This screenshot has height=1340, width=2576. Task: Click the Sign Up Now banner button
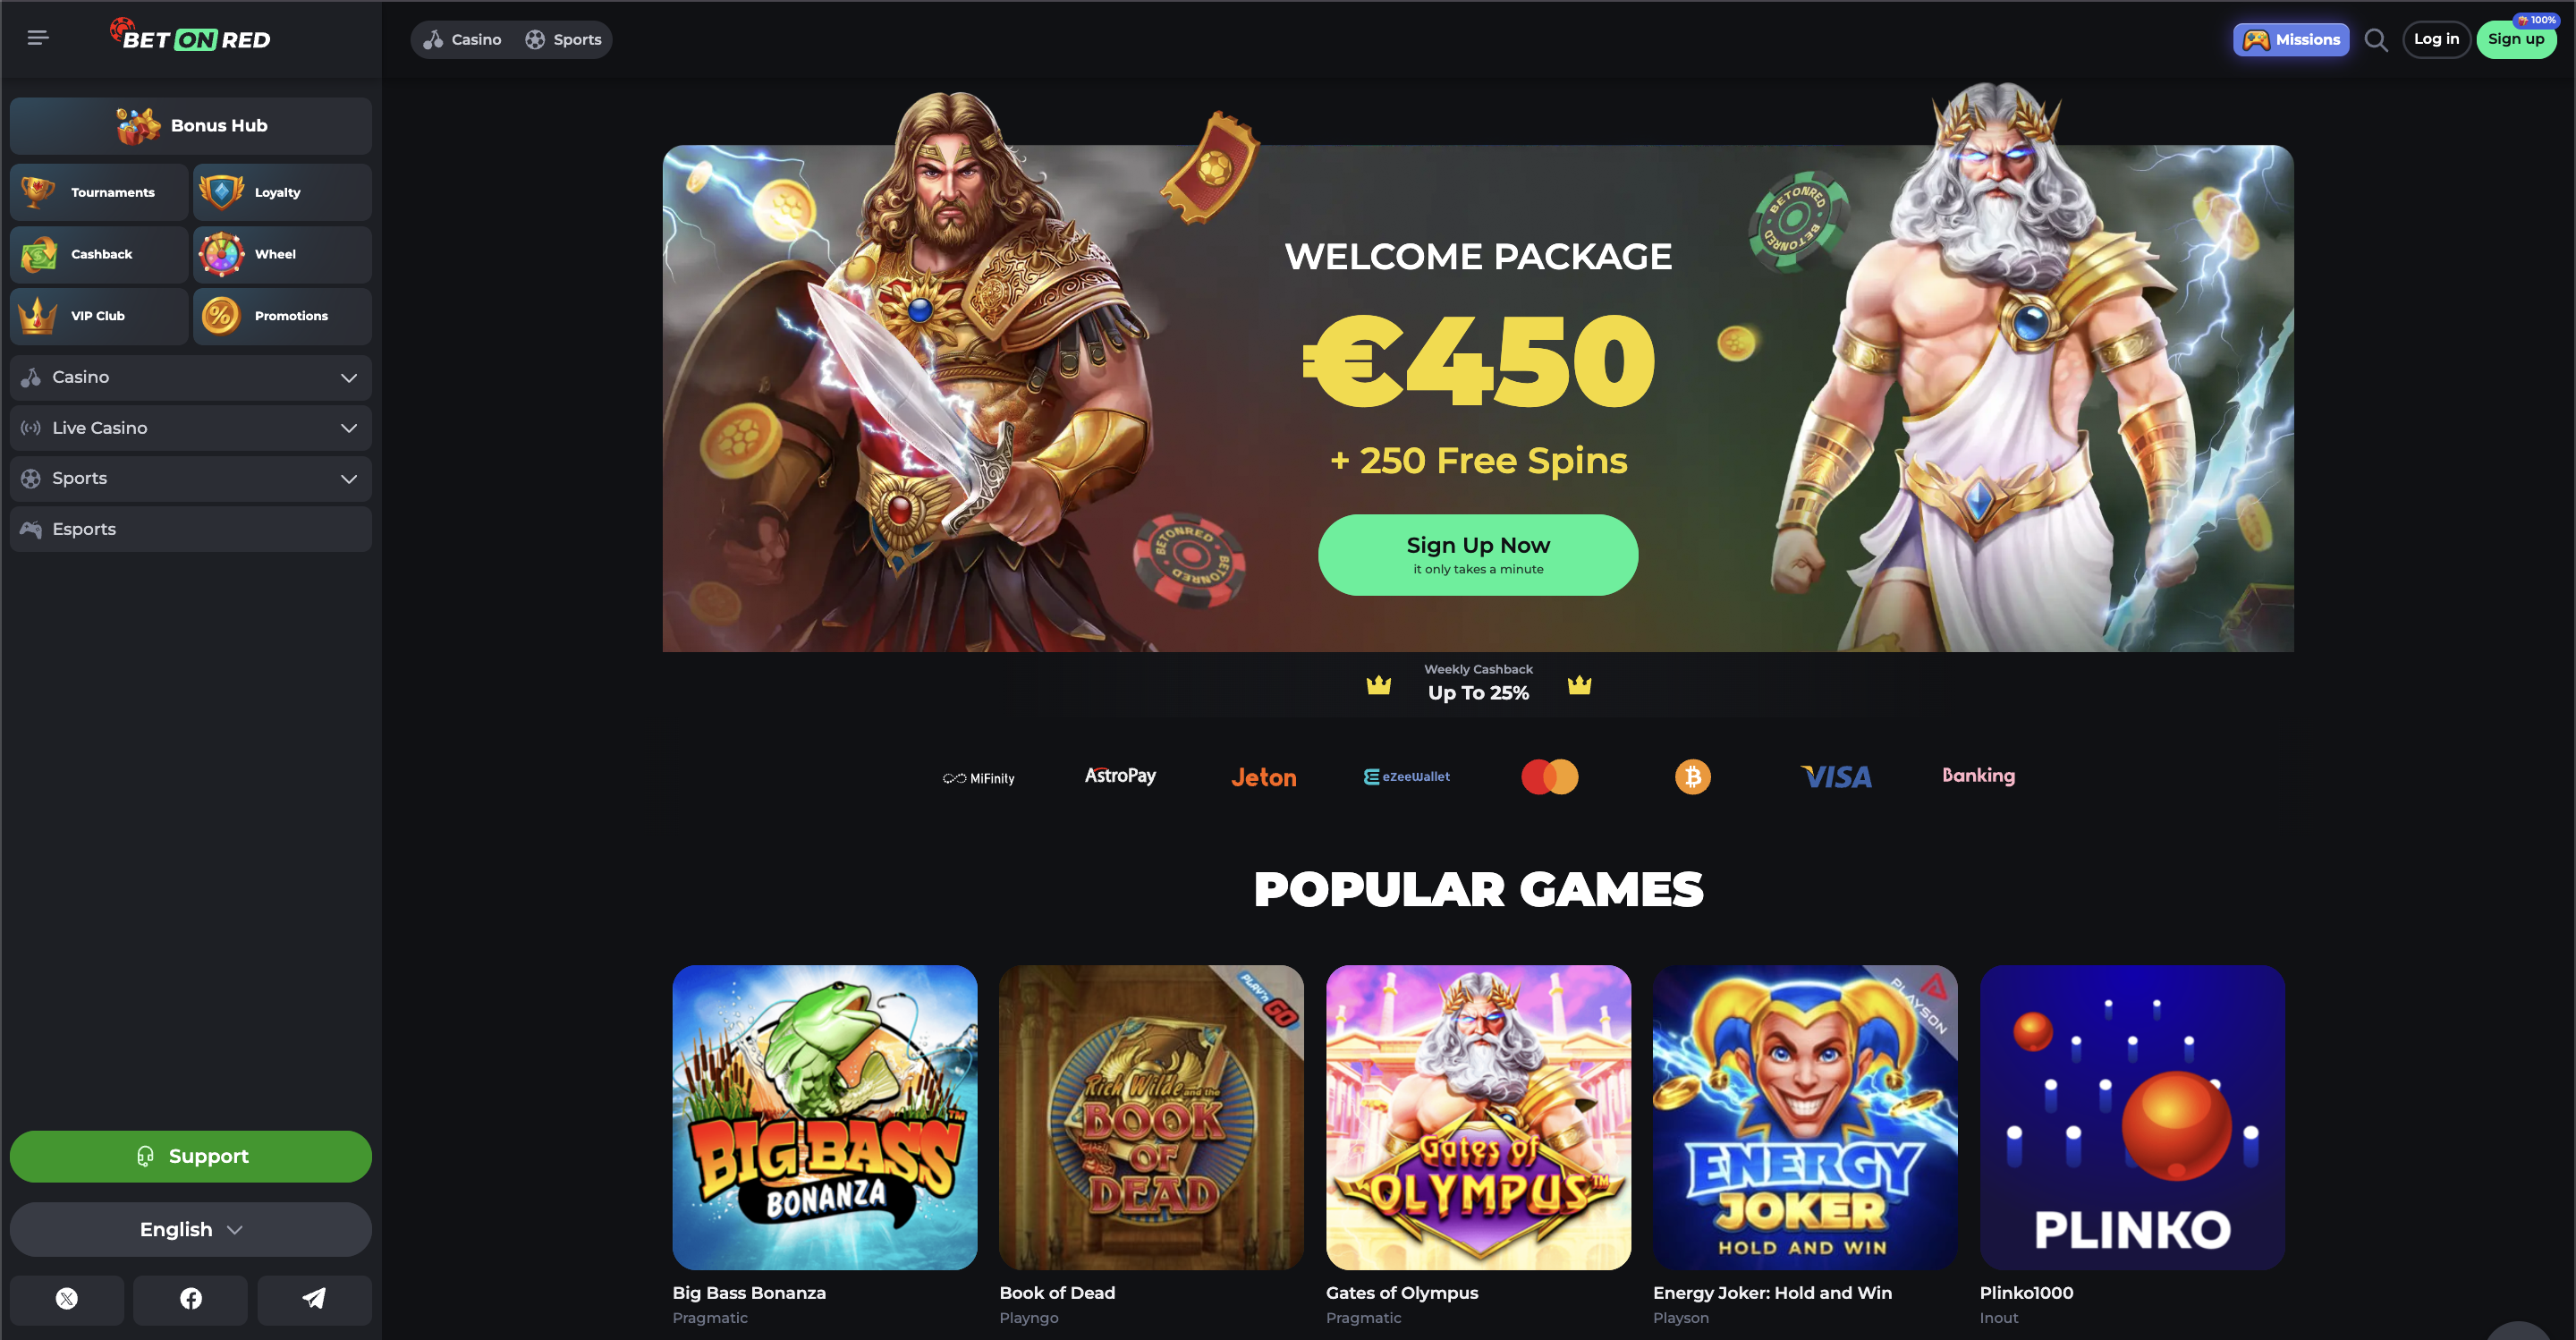[1478, 555]
